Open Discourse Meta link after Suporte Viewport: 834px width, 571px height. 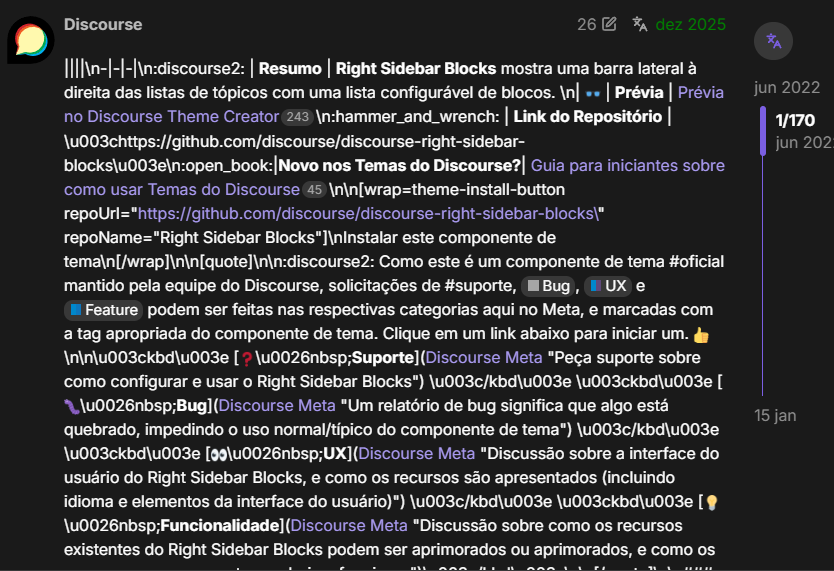(x=483, y=357)
